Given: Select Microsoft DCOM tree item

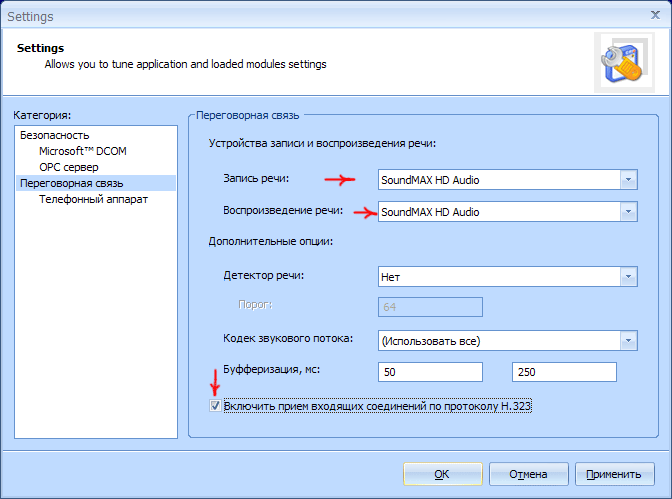Looking at the screenshot, I should coord(83,151).
